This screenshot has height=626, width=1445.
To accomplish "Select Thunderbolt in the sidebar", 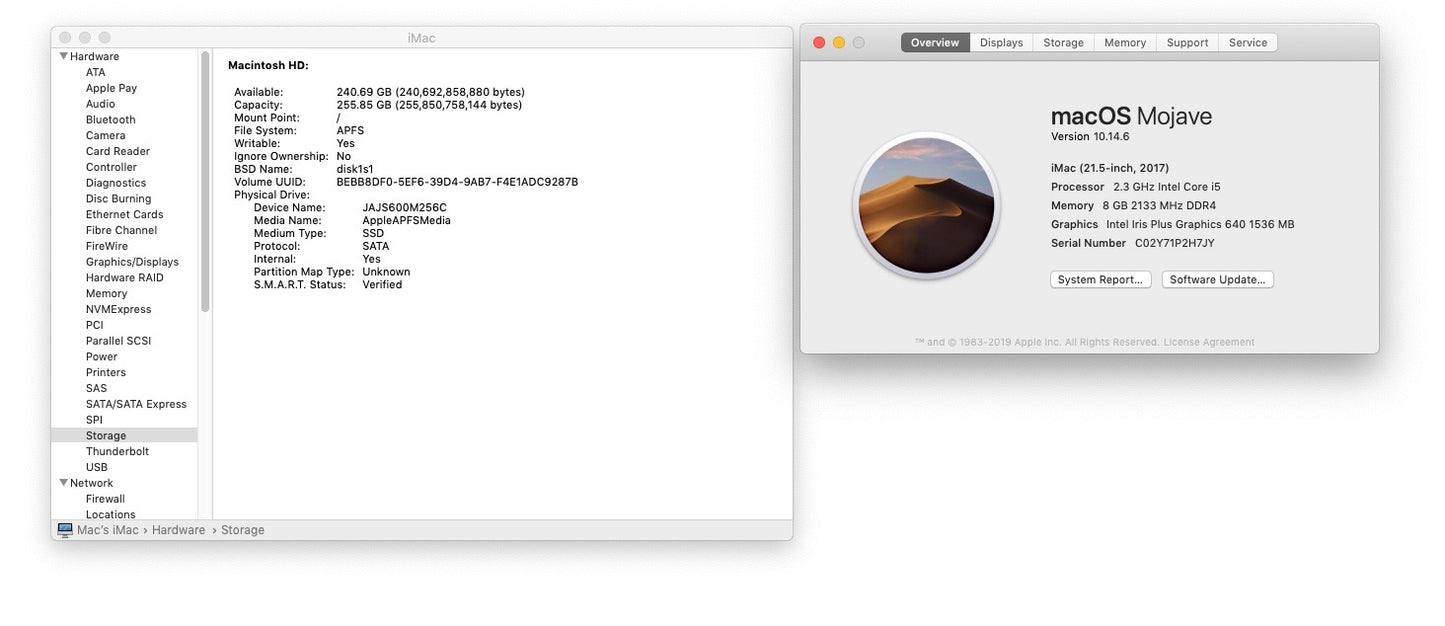I will [x=117, y=451].
